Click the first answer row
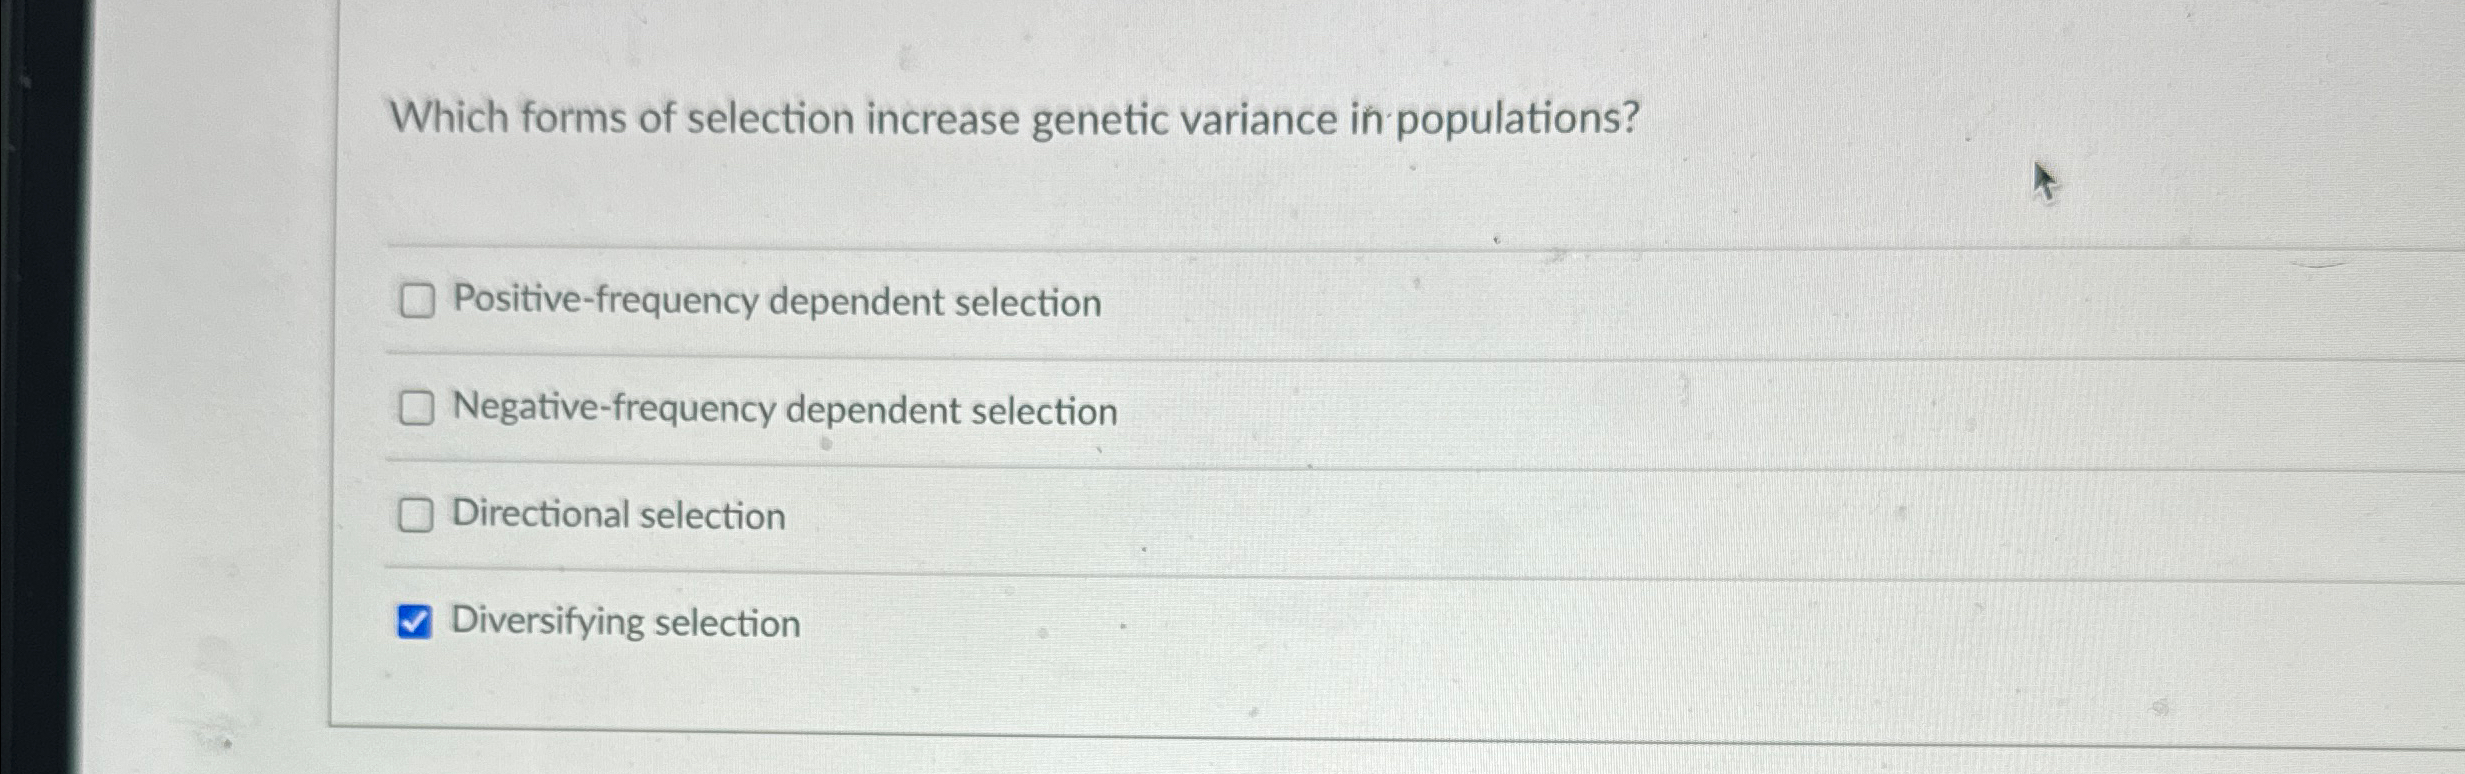The height and width of the screenshot is (774, 2465). (1200, 300)
